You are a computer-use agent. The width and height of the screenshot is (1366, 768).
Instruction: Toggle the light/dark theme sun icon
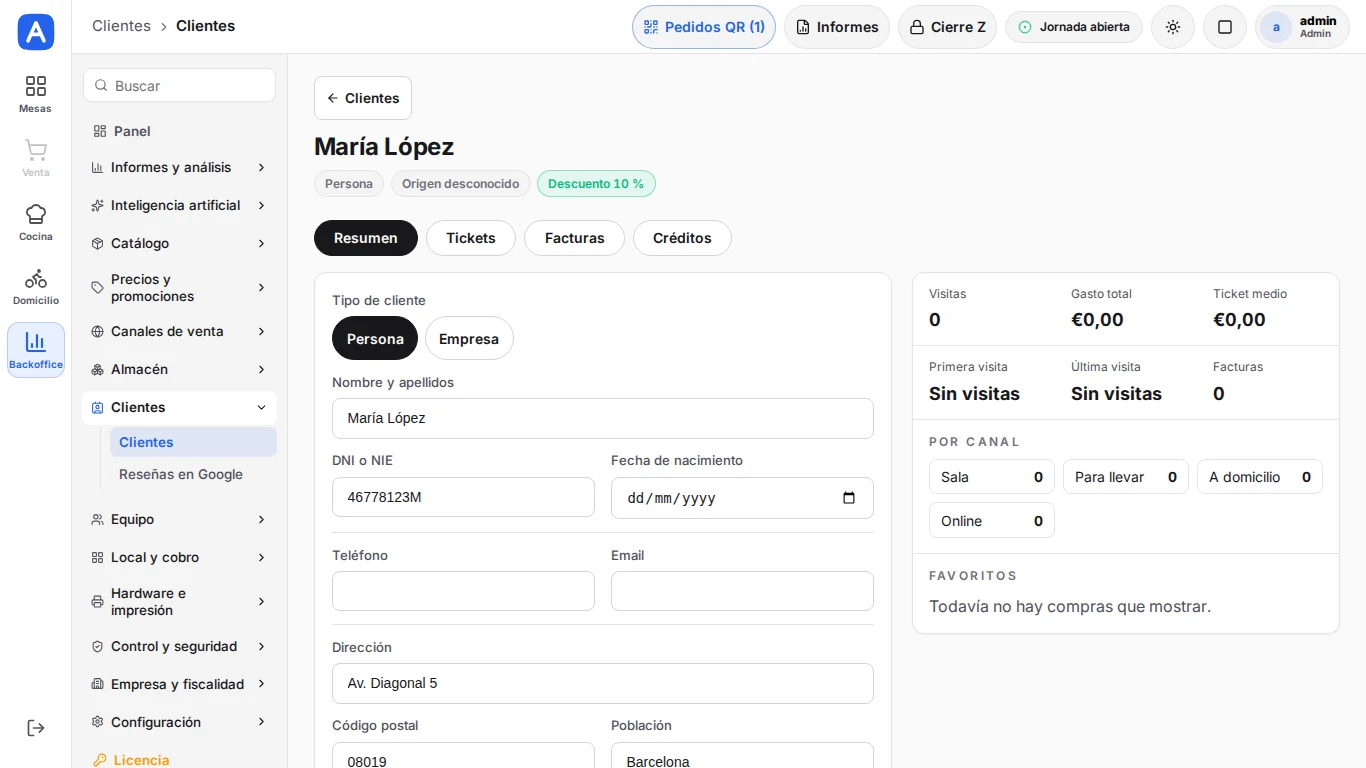1173,27
